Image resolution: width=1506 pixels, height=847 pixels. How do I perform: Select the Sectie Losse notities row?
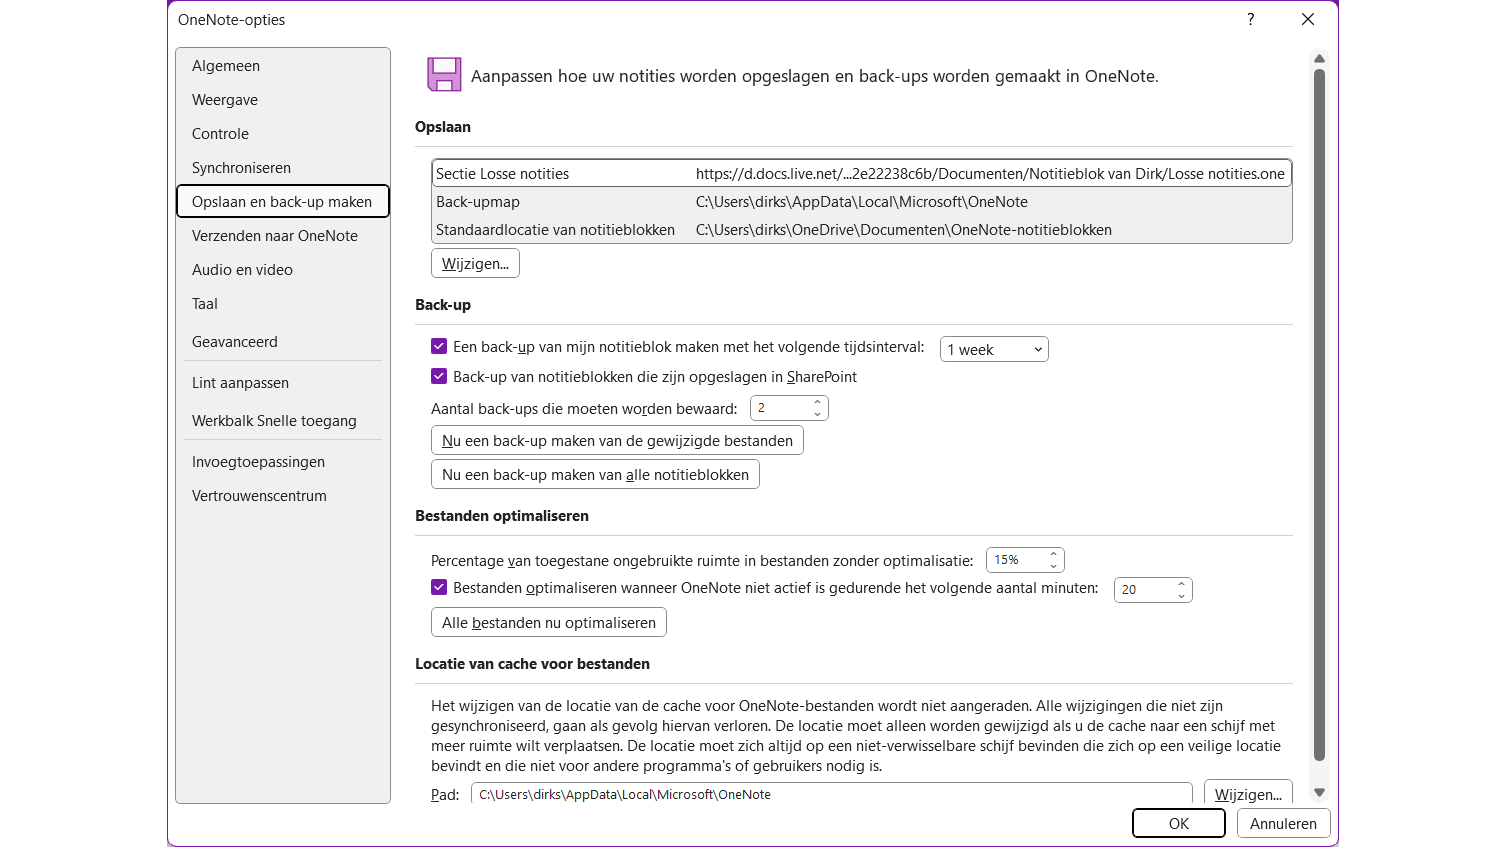862,174
